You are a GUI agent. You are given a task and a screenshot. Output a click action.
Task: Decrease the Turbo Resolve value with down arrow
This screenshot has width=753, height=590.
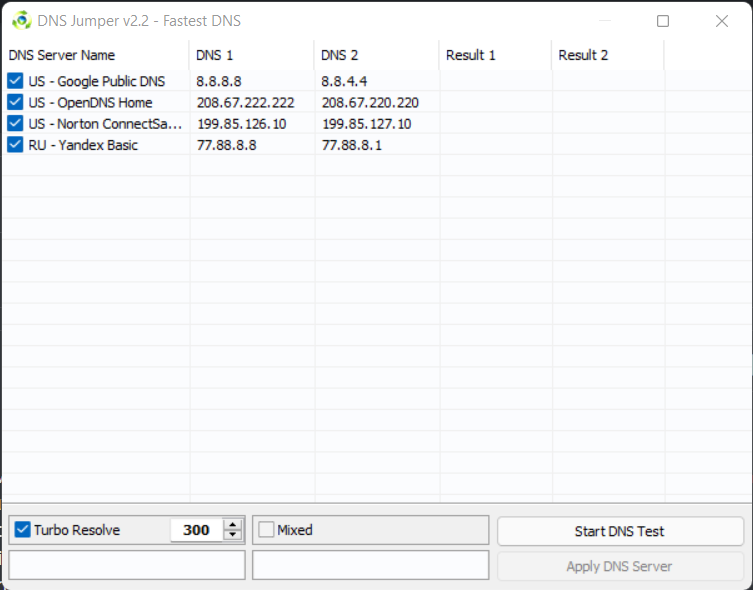coord(232,535)
